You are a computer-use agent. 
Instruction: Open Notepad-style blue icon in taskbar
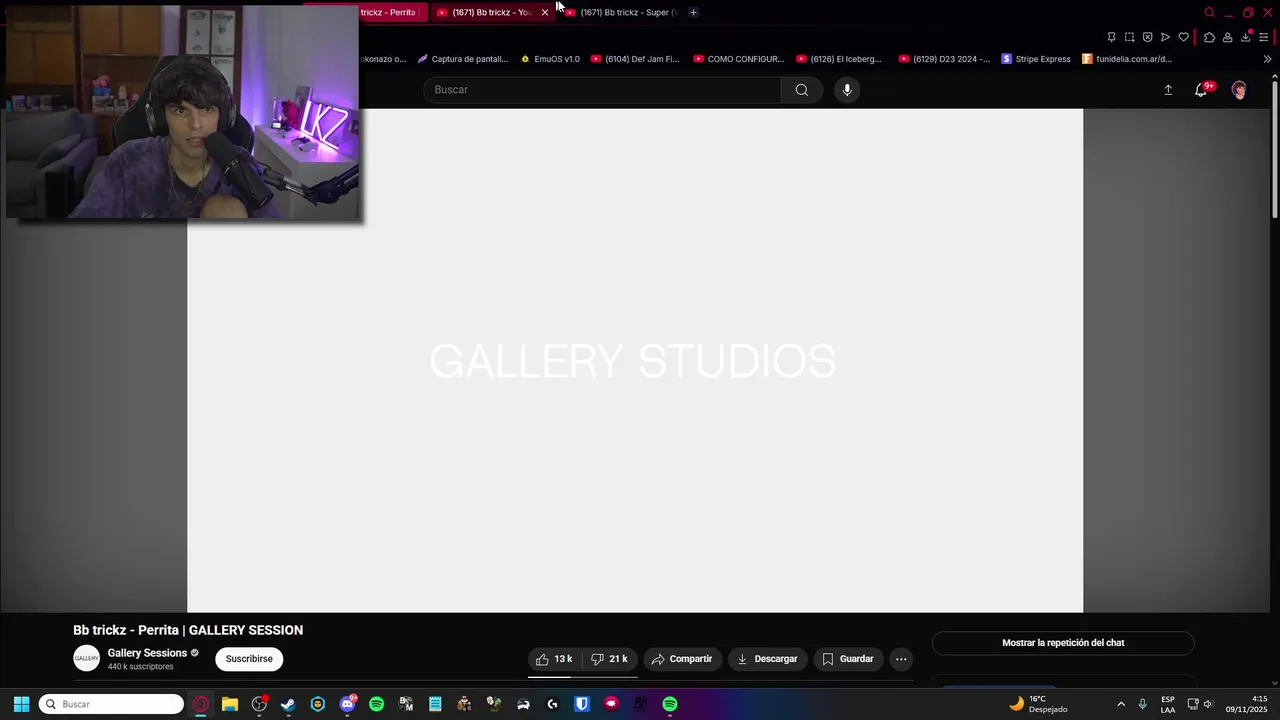435,704
